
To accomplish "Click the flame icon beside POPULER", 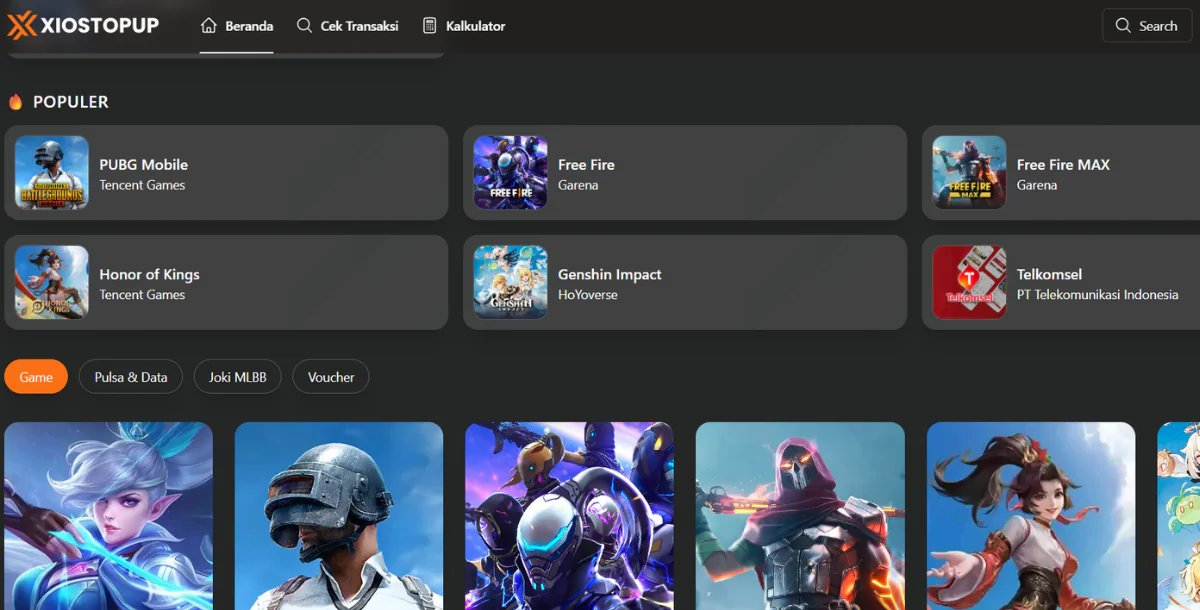I will pos(15,102).
